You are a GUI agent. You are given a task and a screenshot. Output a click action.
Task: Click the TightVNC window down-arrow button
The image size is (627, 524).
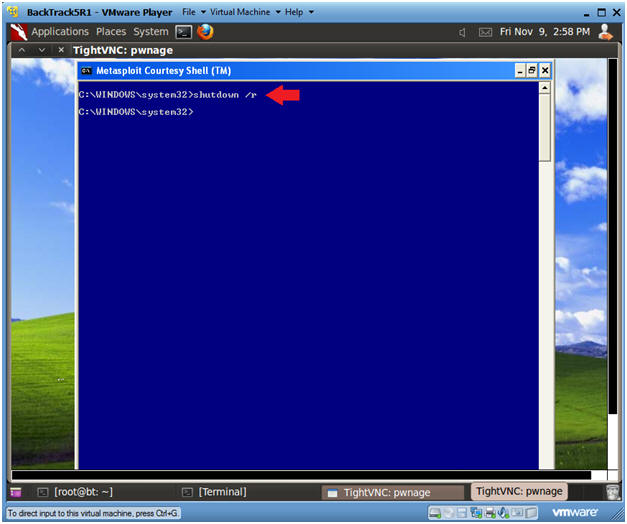42,50
